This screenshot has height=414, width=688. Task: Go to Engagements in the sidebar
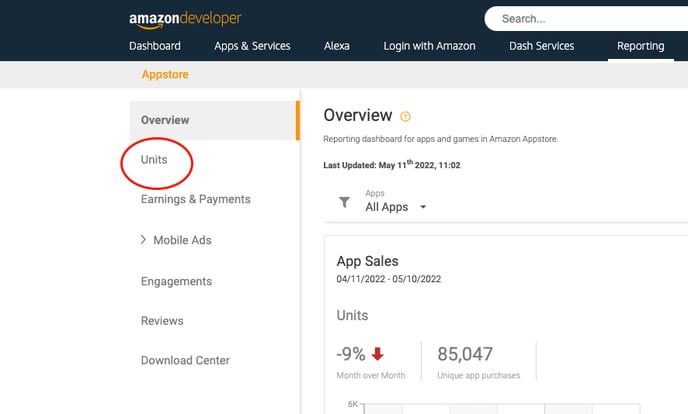(x=177, y=281)
